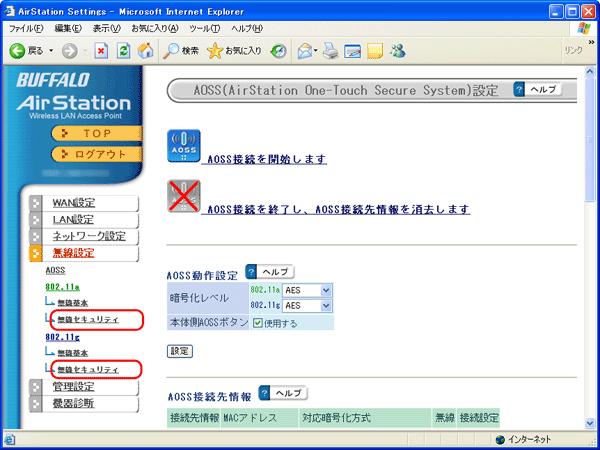Open LAN設定 in sidebar
Image resolution: width=600 pixels, height=450 pixels.
click(x=73, y=220)
